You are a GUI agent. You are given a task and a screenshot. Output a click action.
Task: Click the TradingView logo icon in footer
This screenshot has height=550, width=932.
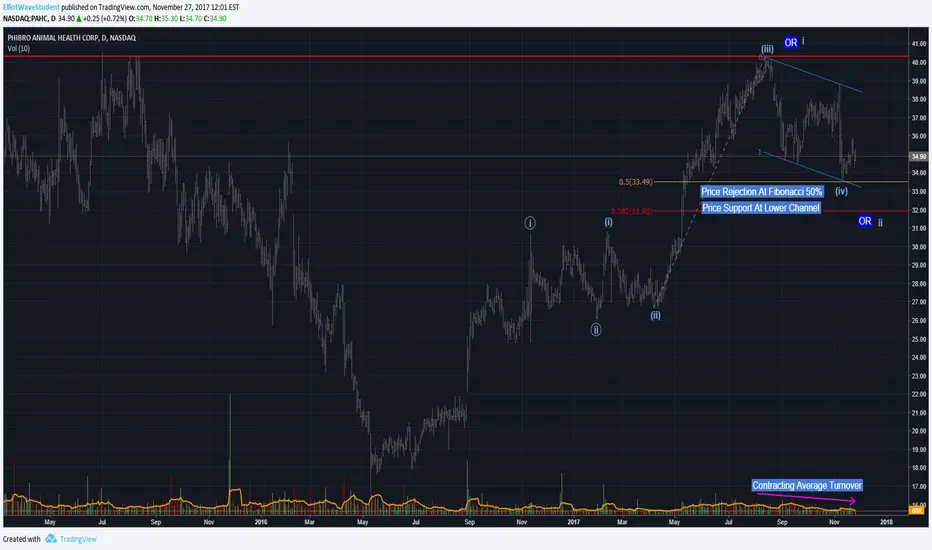51,539
